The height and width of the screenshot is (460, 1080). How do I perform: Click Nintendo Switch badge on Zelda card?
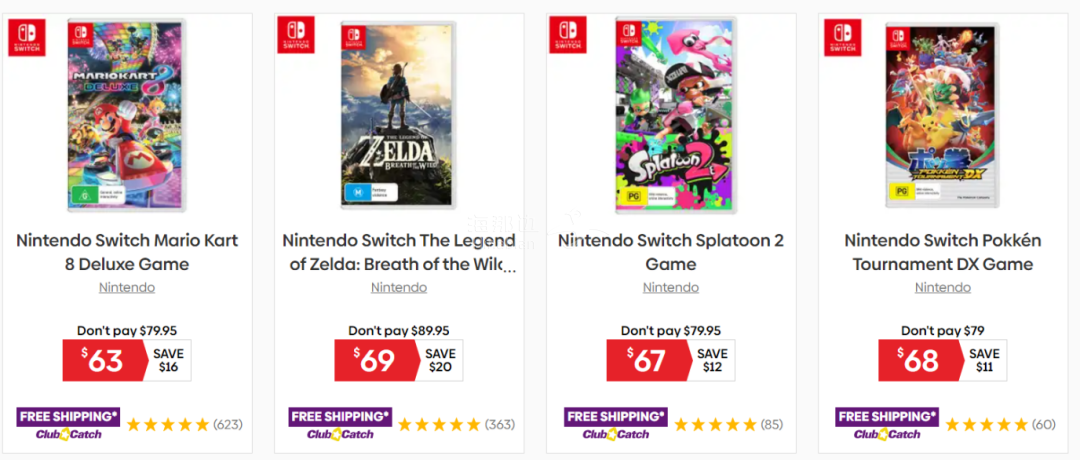[295, 33]
